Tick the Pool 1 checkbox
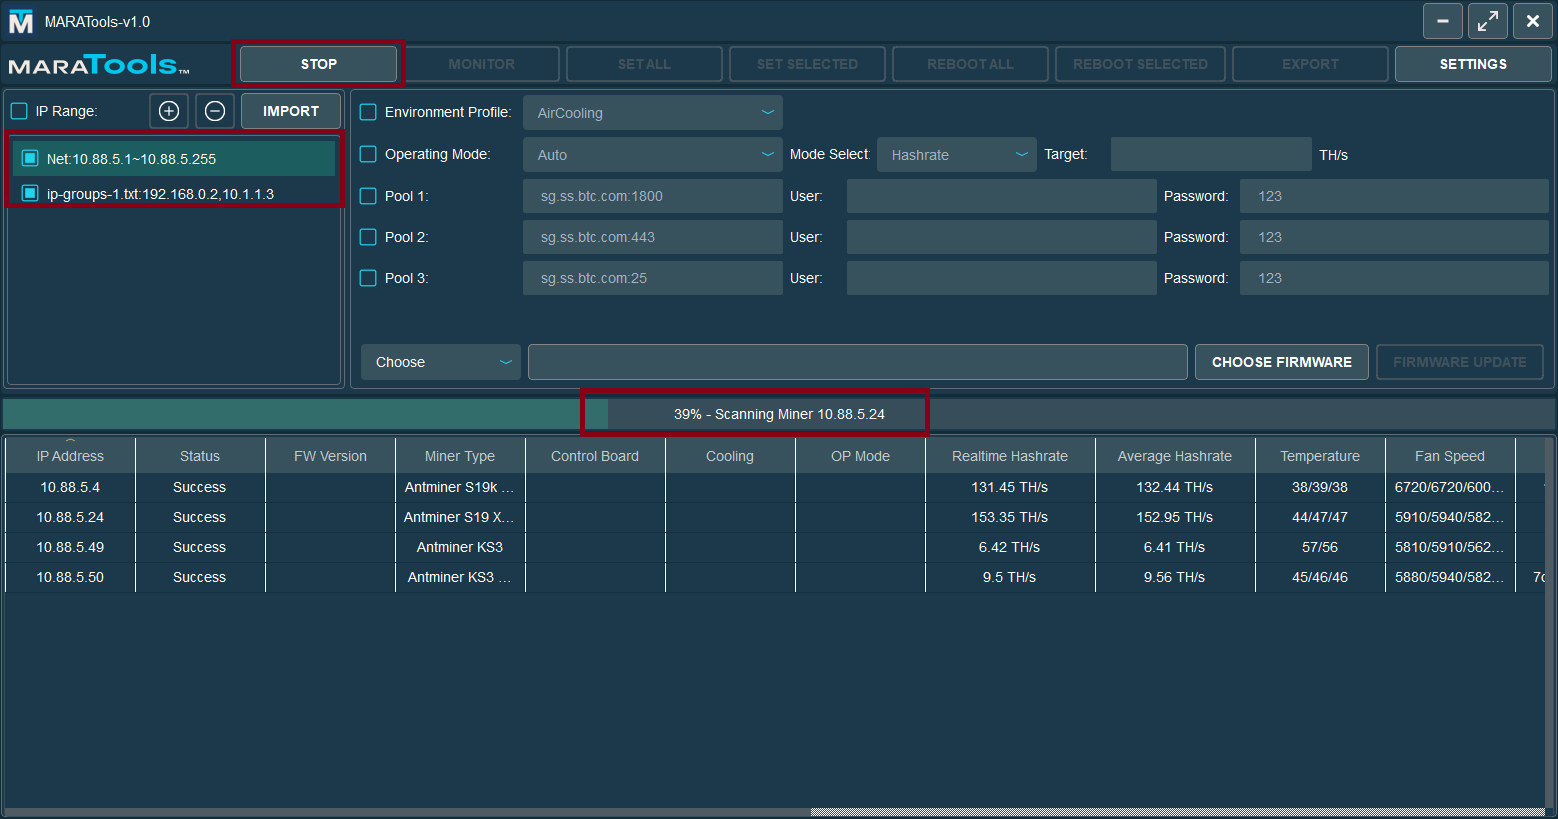 click(368, 196)
